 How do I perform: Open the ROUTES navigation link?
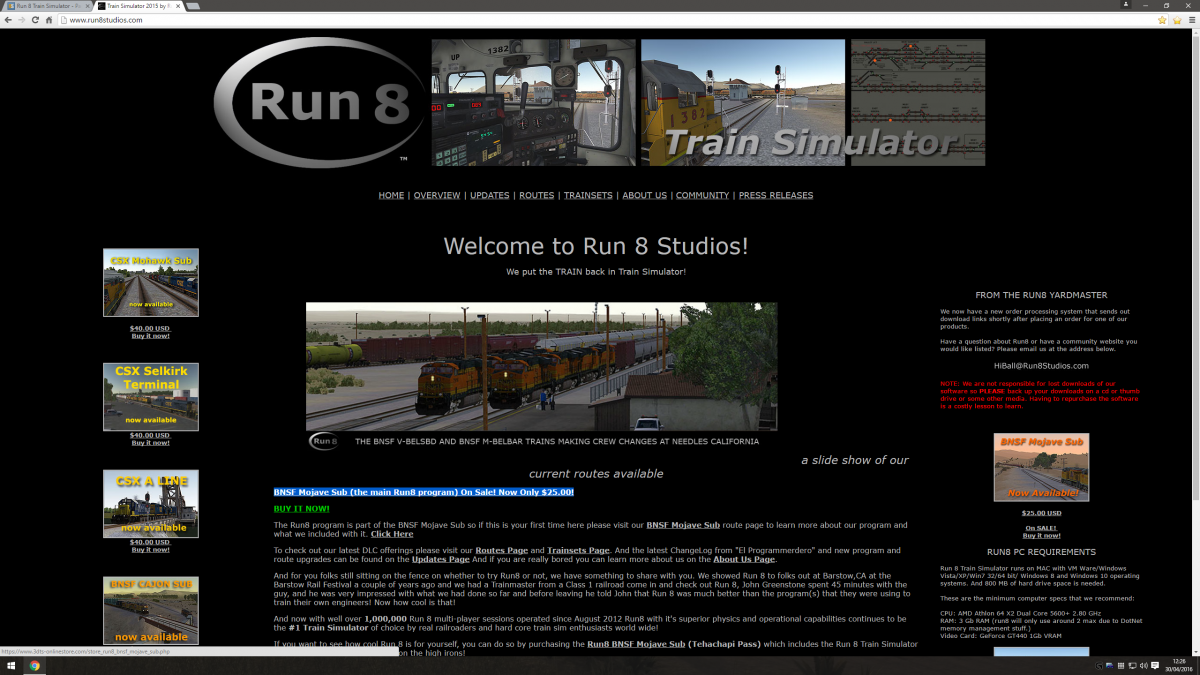pos(537,195)
